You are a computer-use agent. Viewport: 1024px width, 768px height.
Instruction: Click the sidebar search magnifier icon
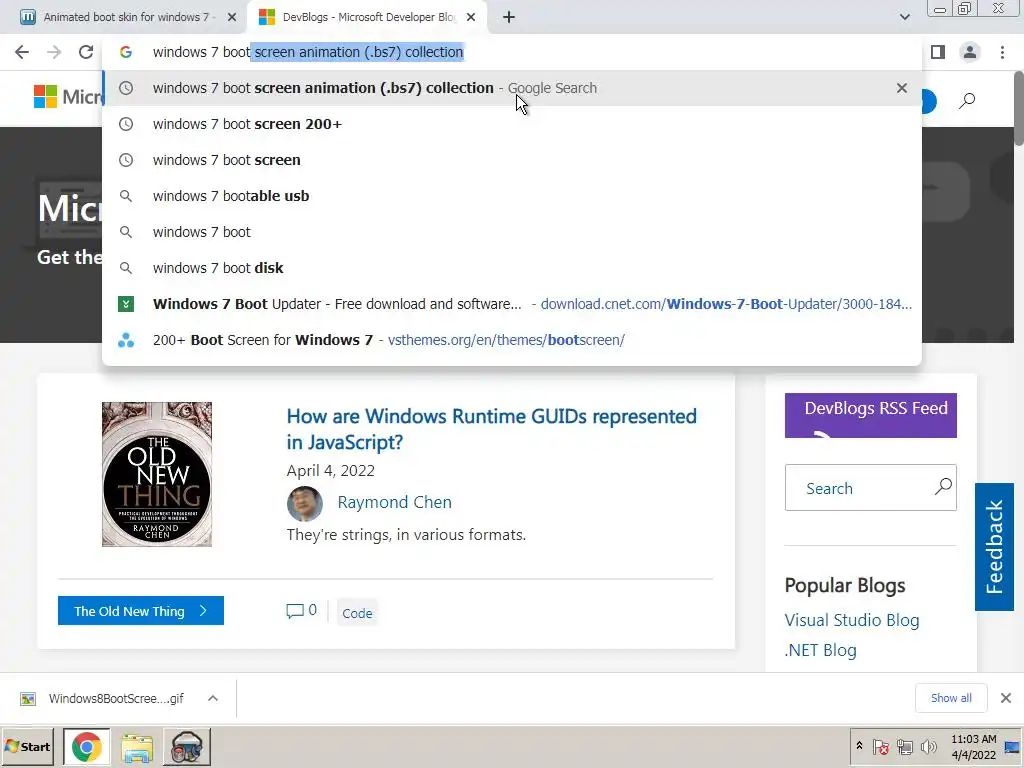943,487
